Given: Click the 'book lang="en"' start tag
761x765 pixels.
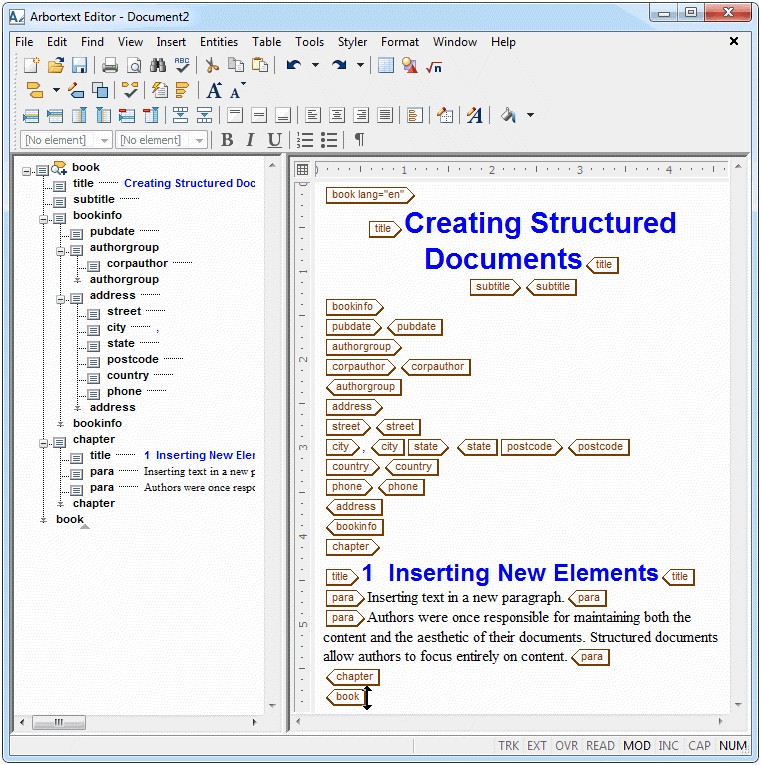Looking at the screenshot, I should tap(370, 195).
